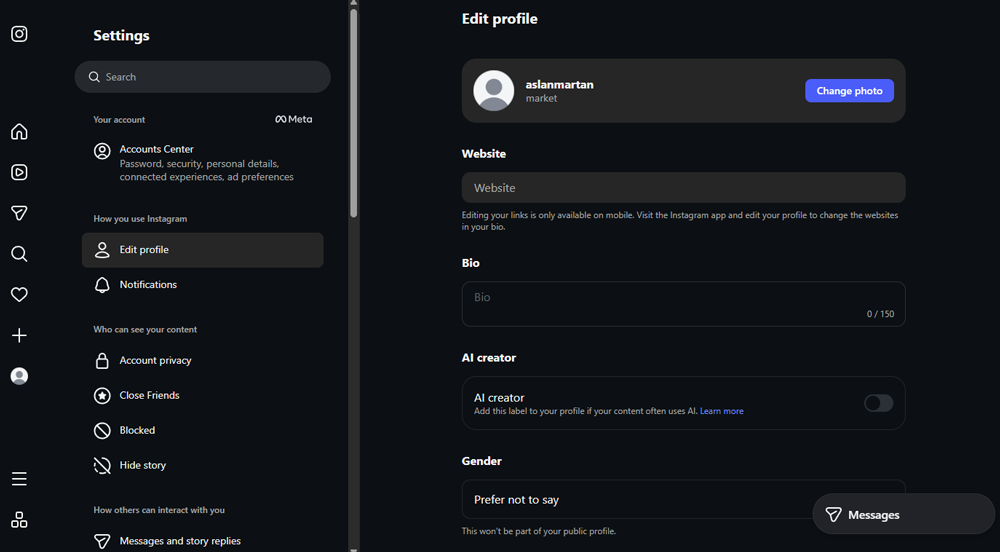Open Reels from the sidebar
1000x552 pixels.
pyautogui.click(x=19, y=172)
